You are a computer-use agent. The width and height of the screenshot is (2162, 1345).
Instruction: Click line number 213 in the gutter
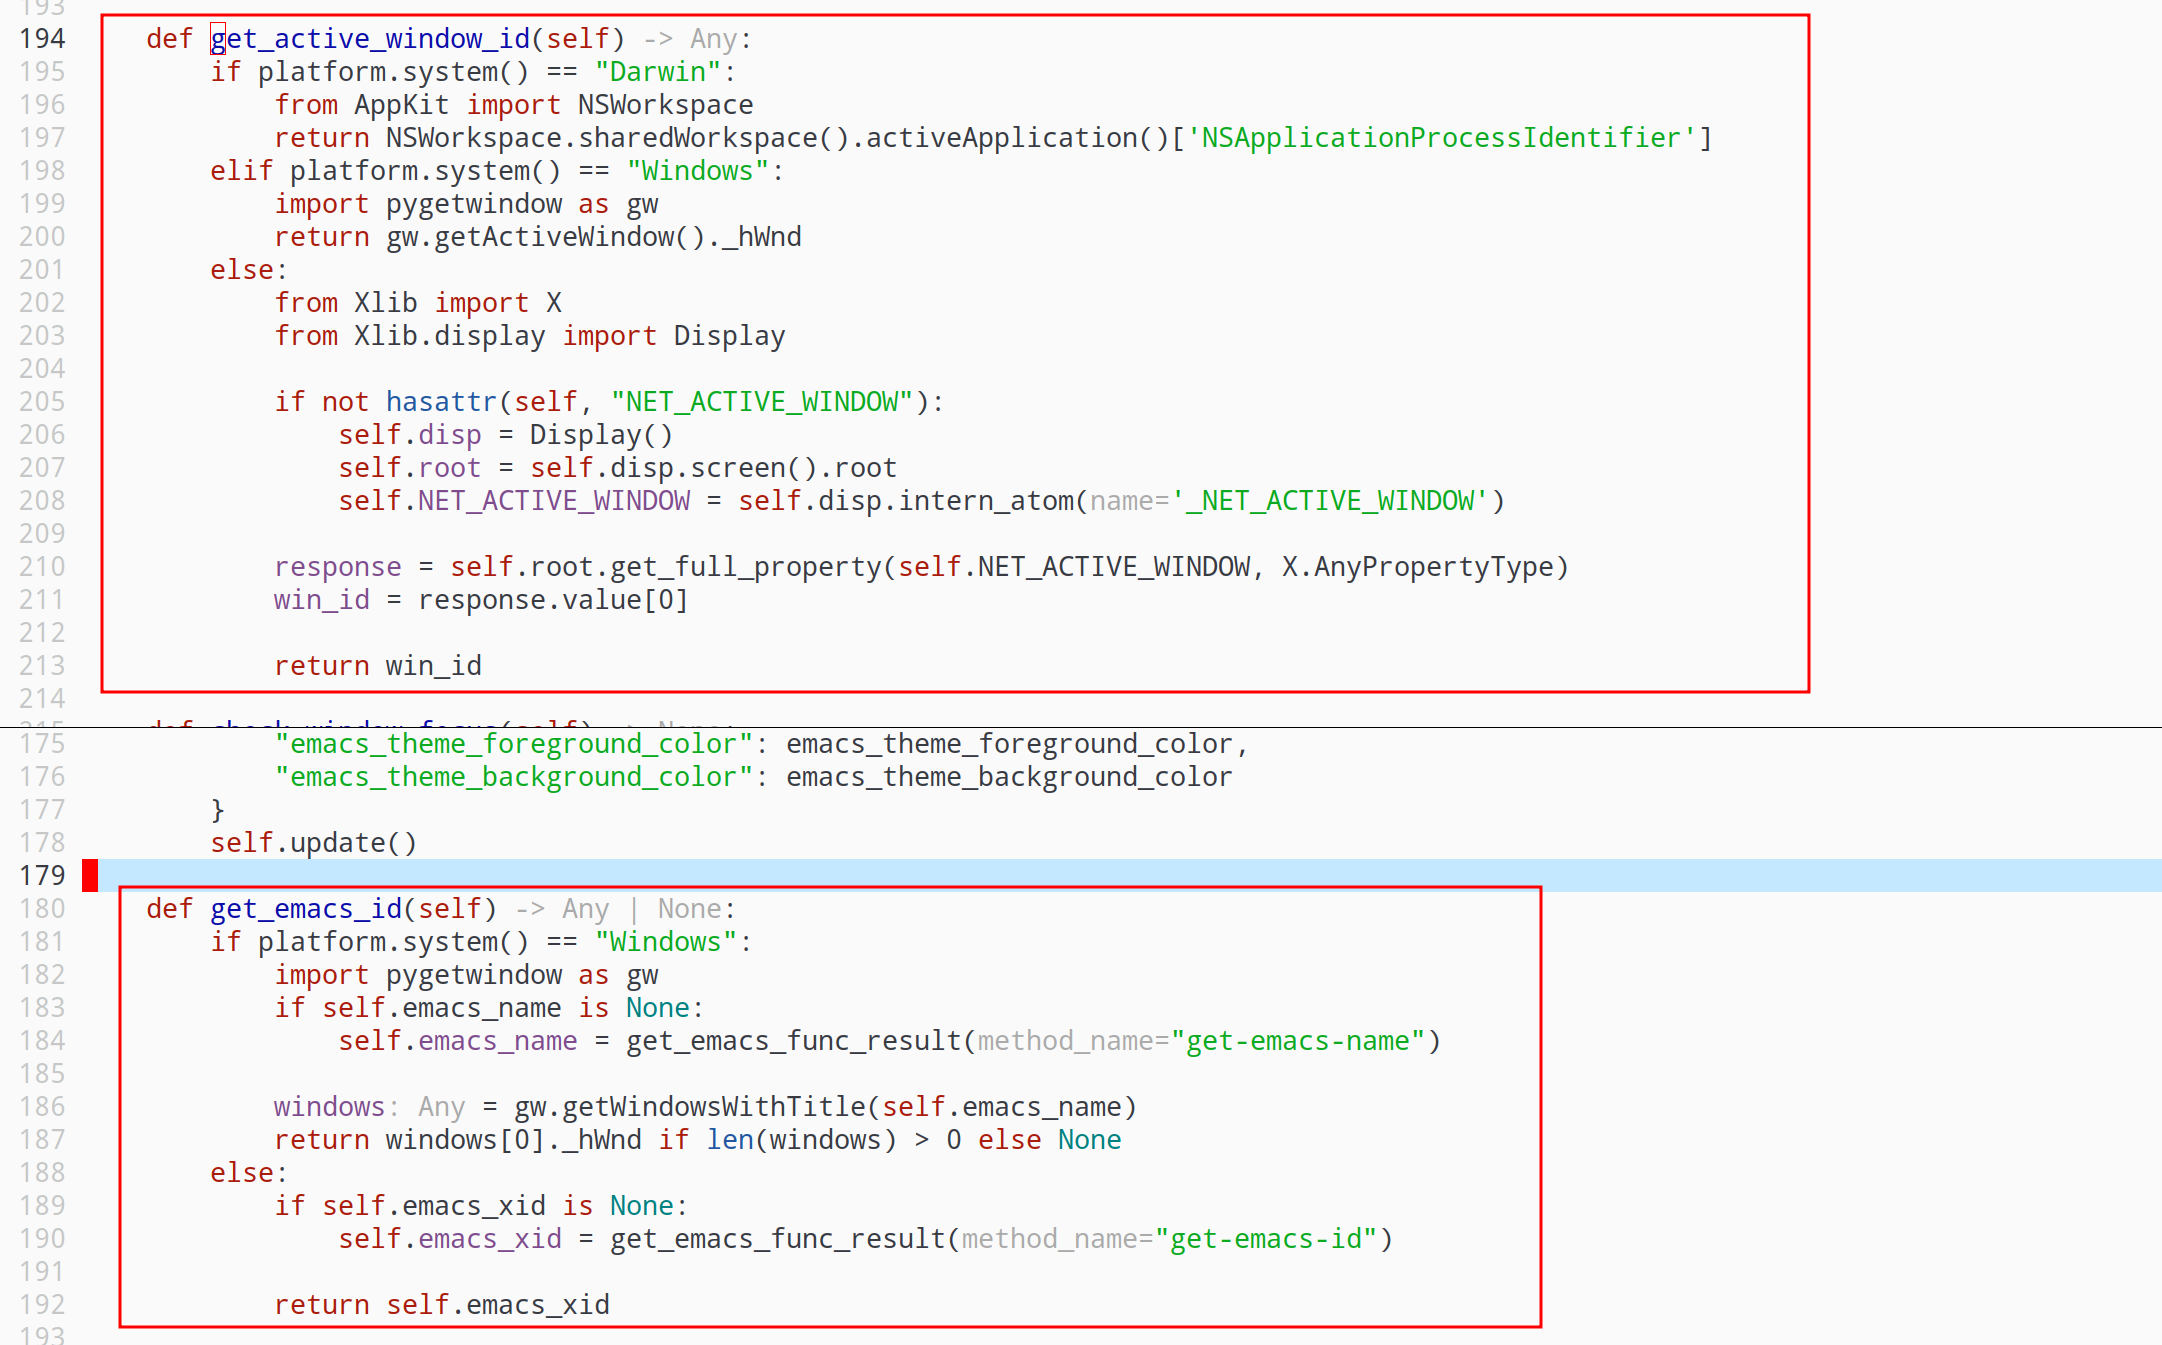pyautogui.click(x=42, y=665)
